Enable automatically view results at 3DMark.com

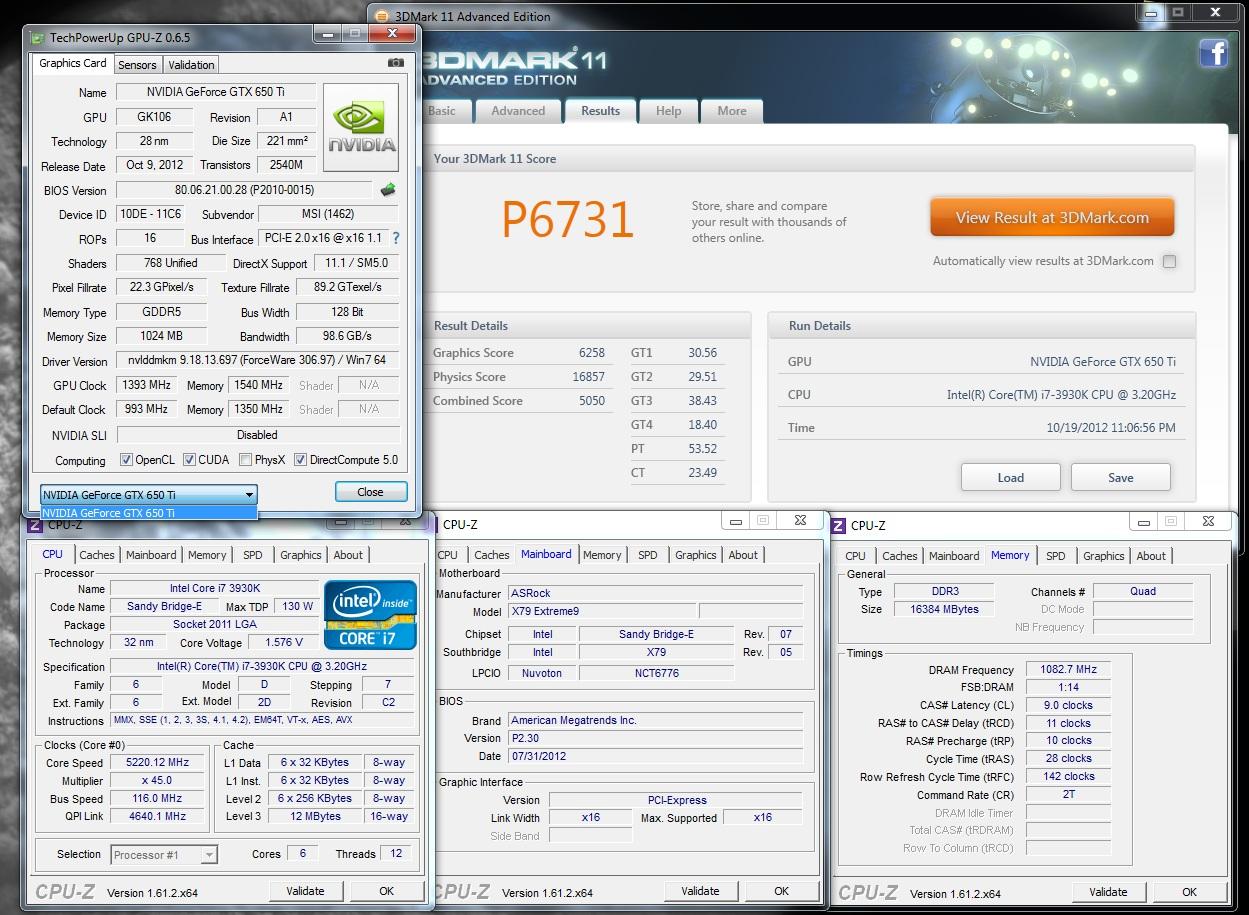point(1169,261)
